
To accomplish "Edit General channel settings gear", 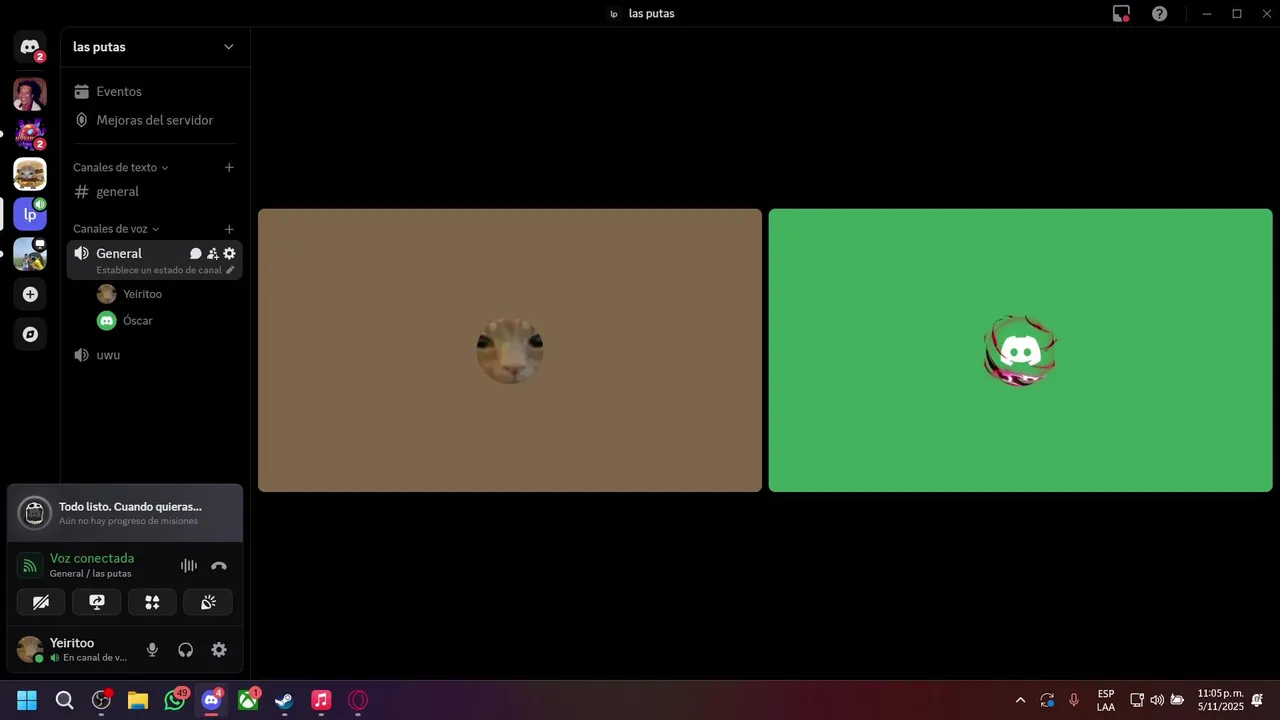I will point(229,254).
